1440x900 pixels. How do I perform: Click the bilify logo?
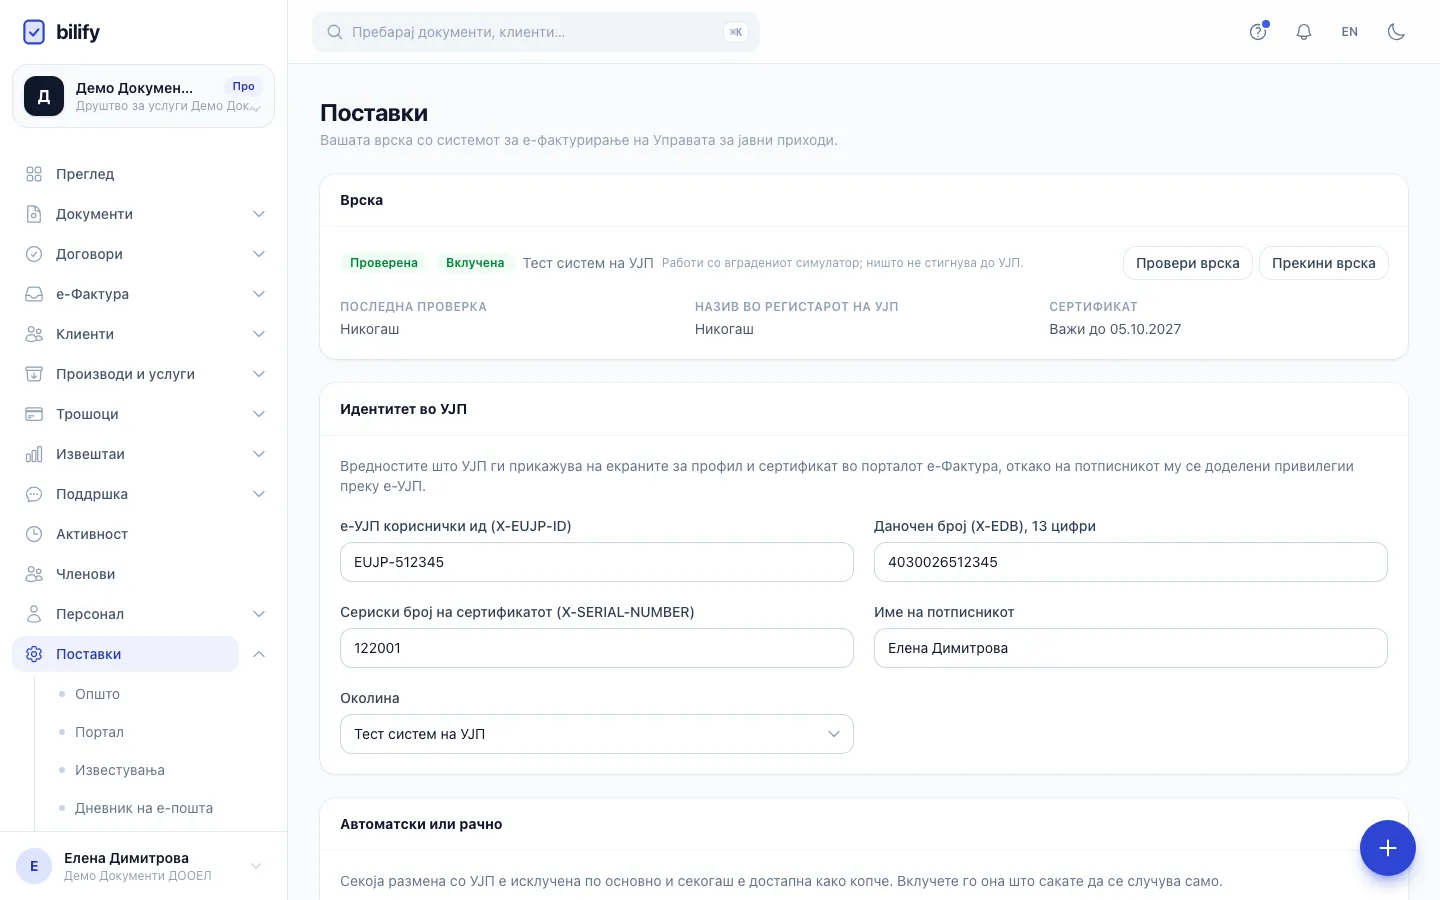tap(61, 32)
